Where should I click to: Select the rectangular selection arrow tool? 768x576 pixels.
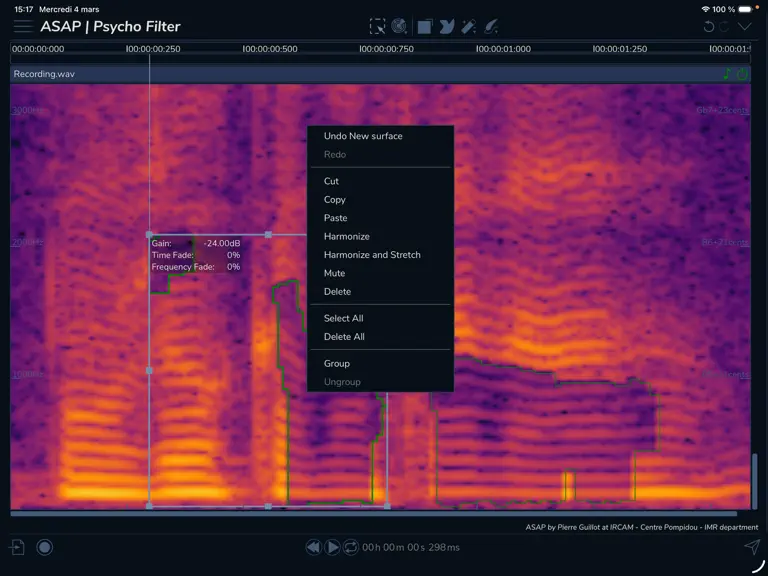click(377, 26)
